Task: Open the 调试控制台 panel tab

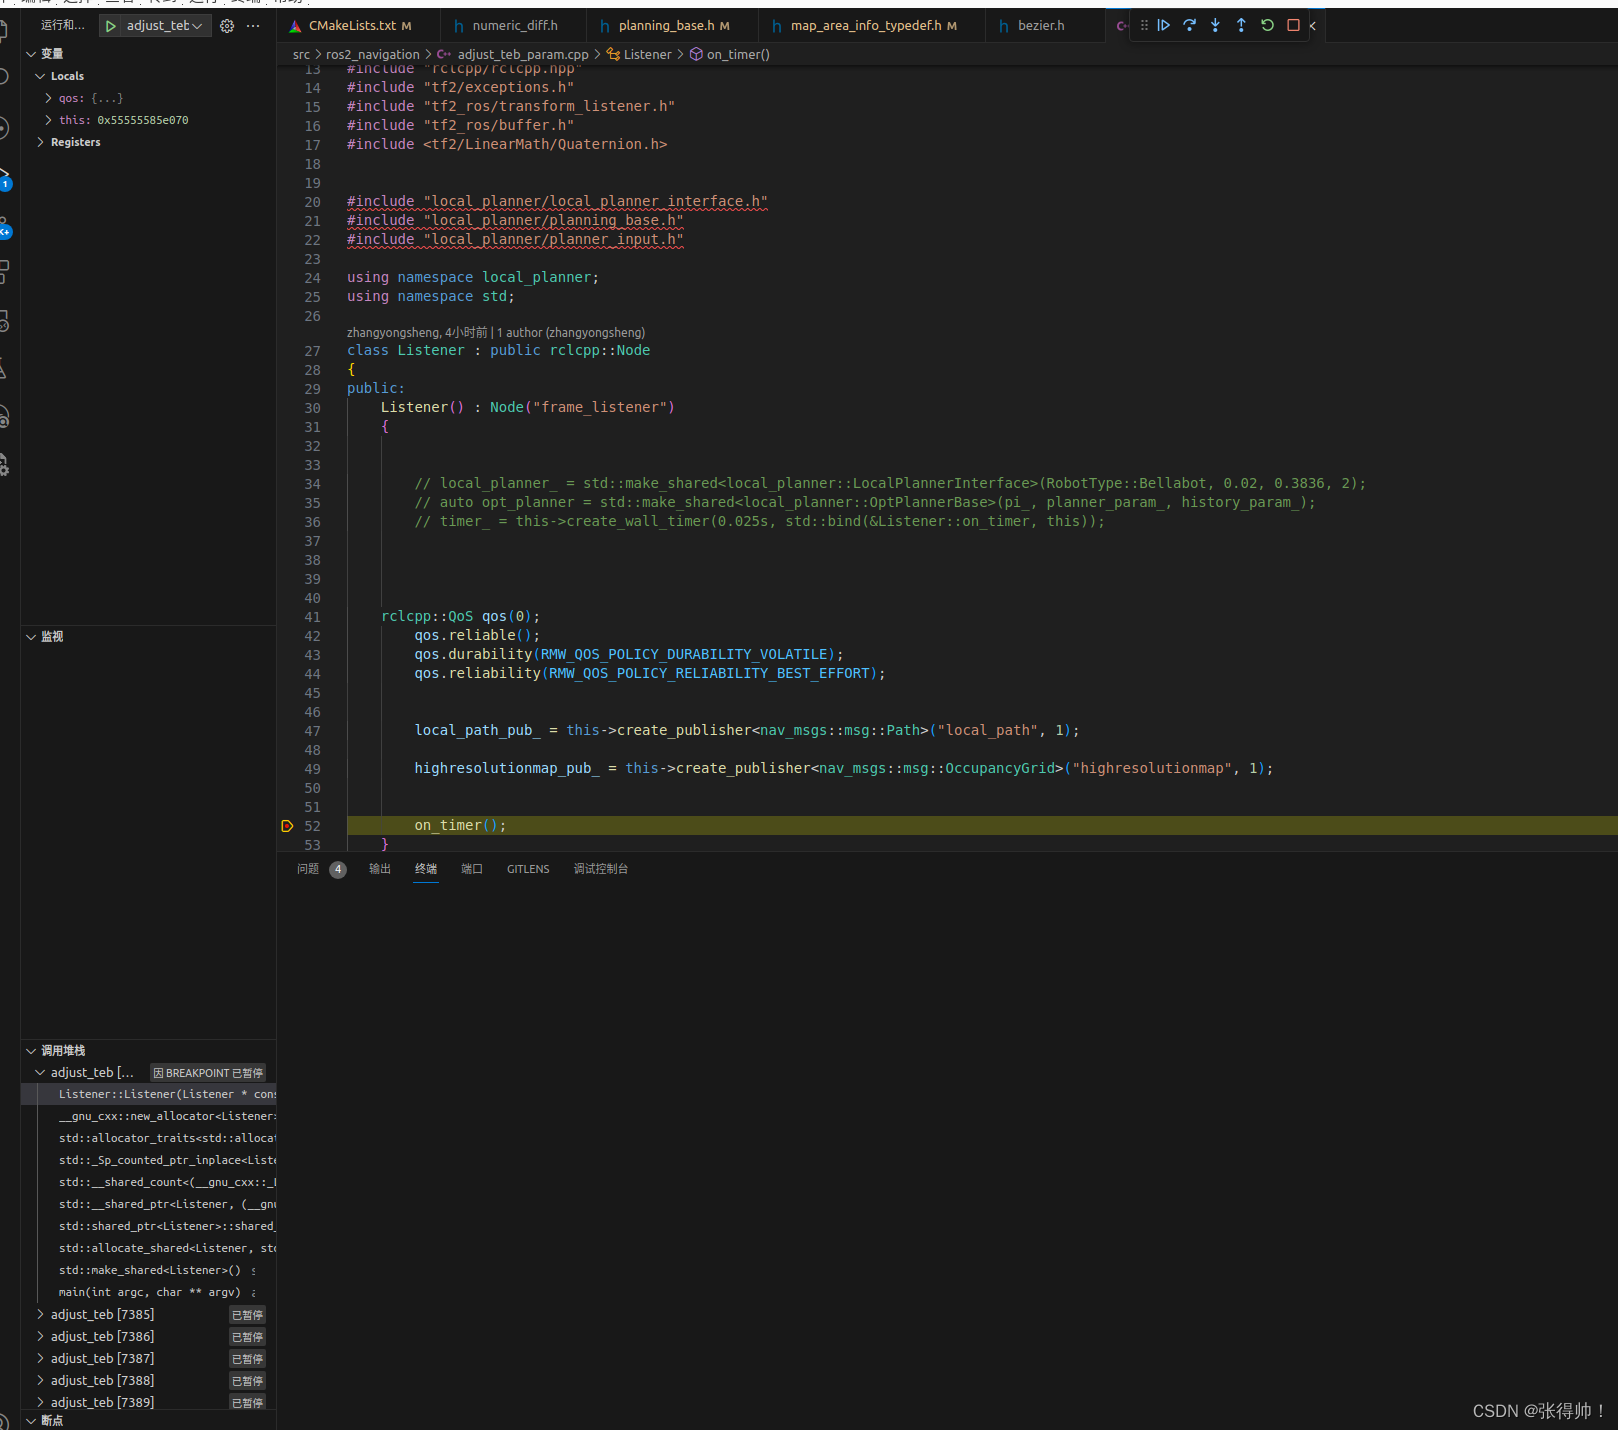Action: tap(600, 869)
